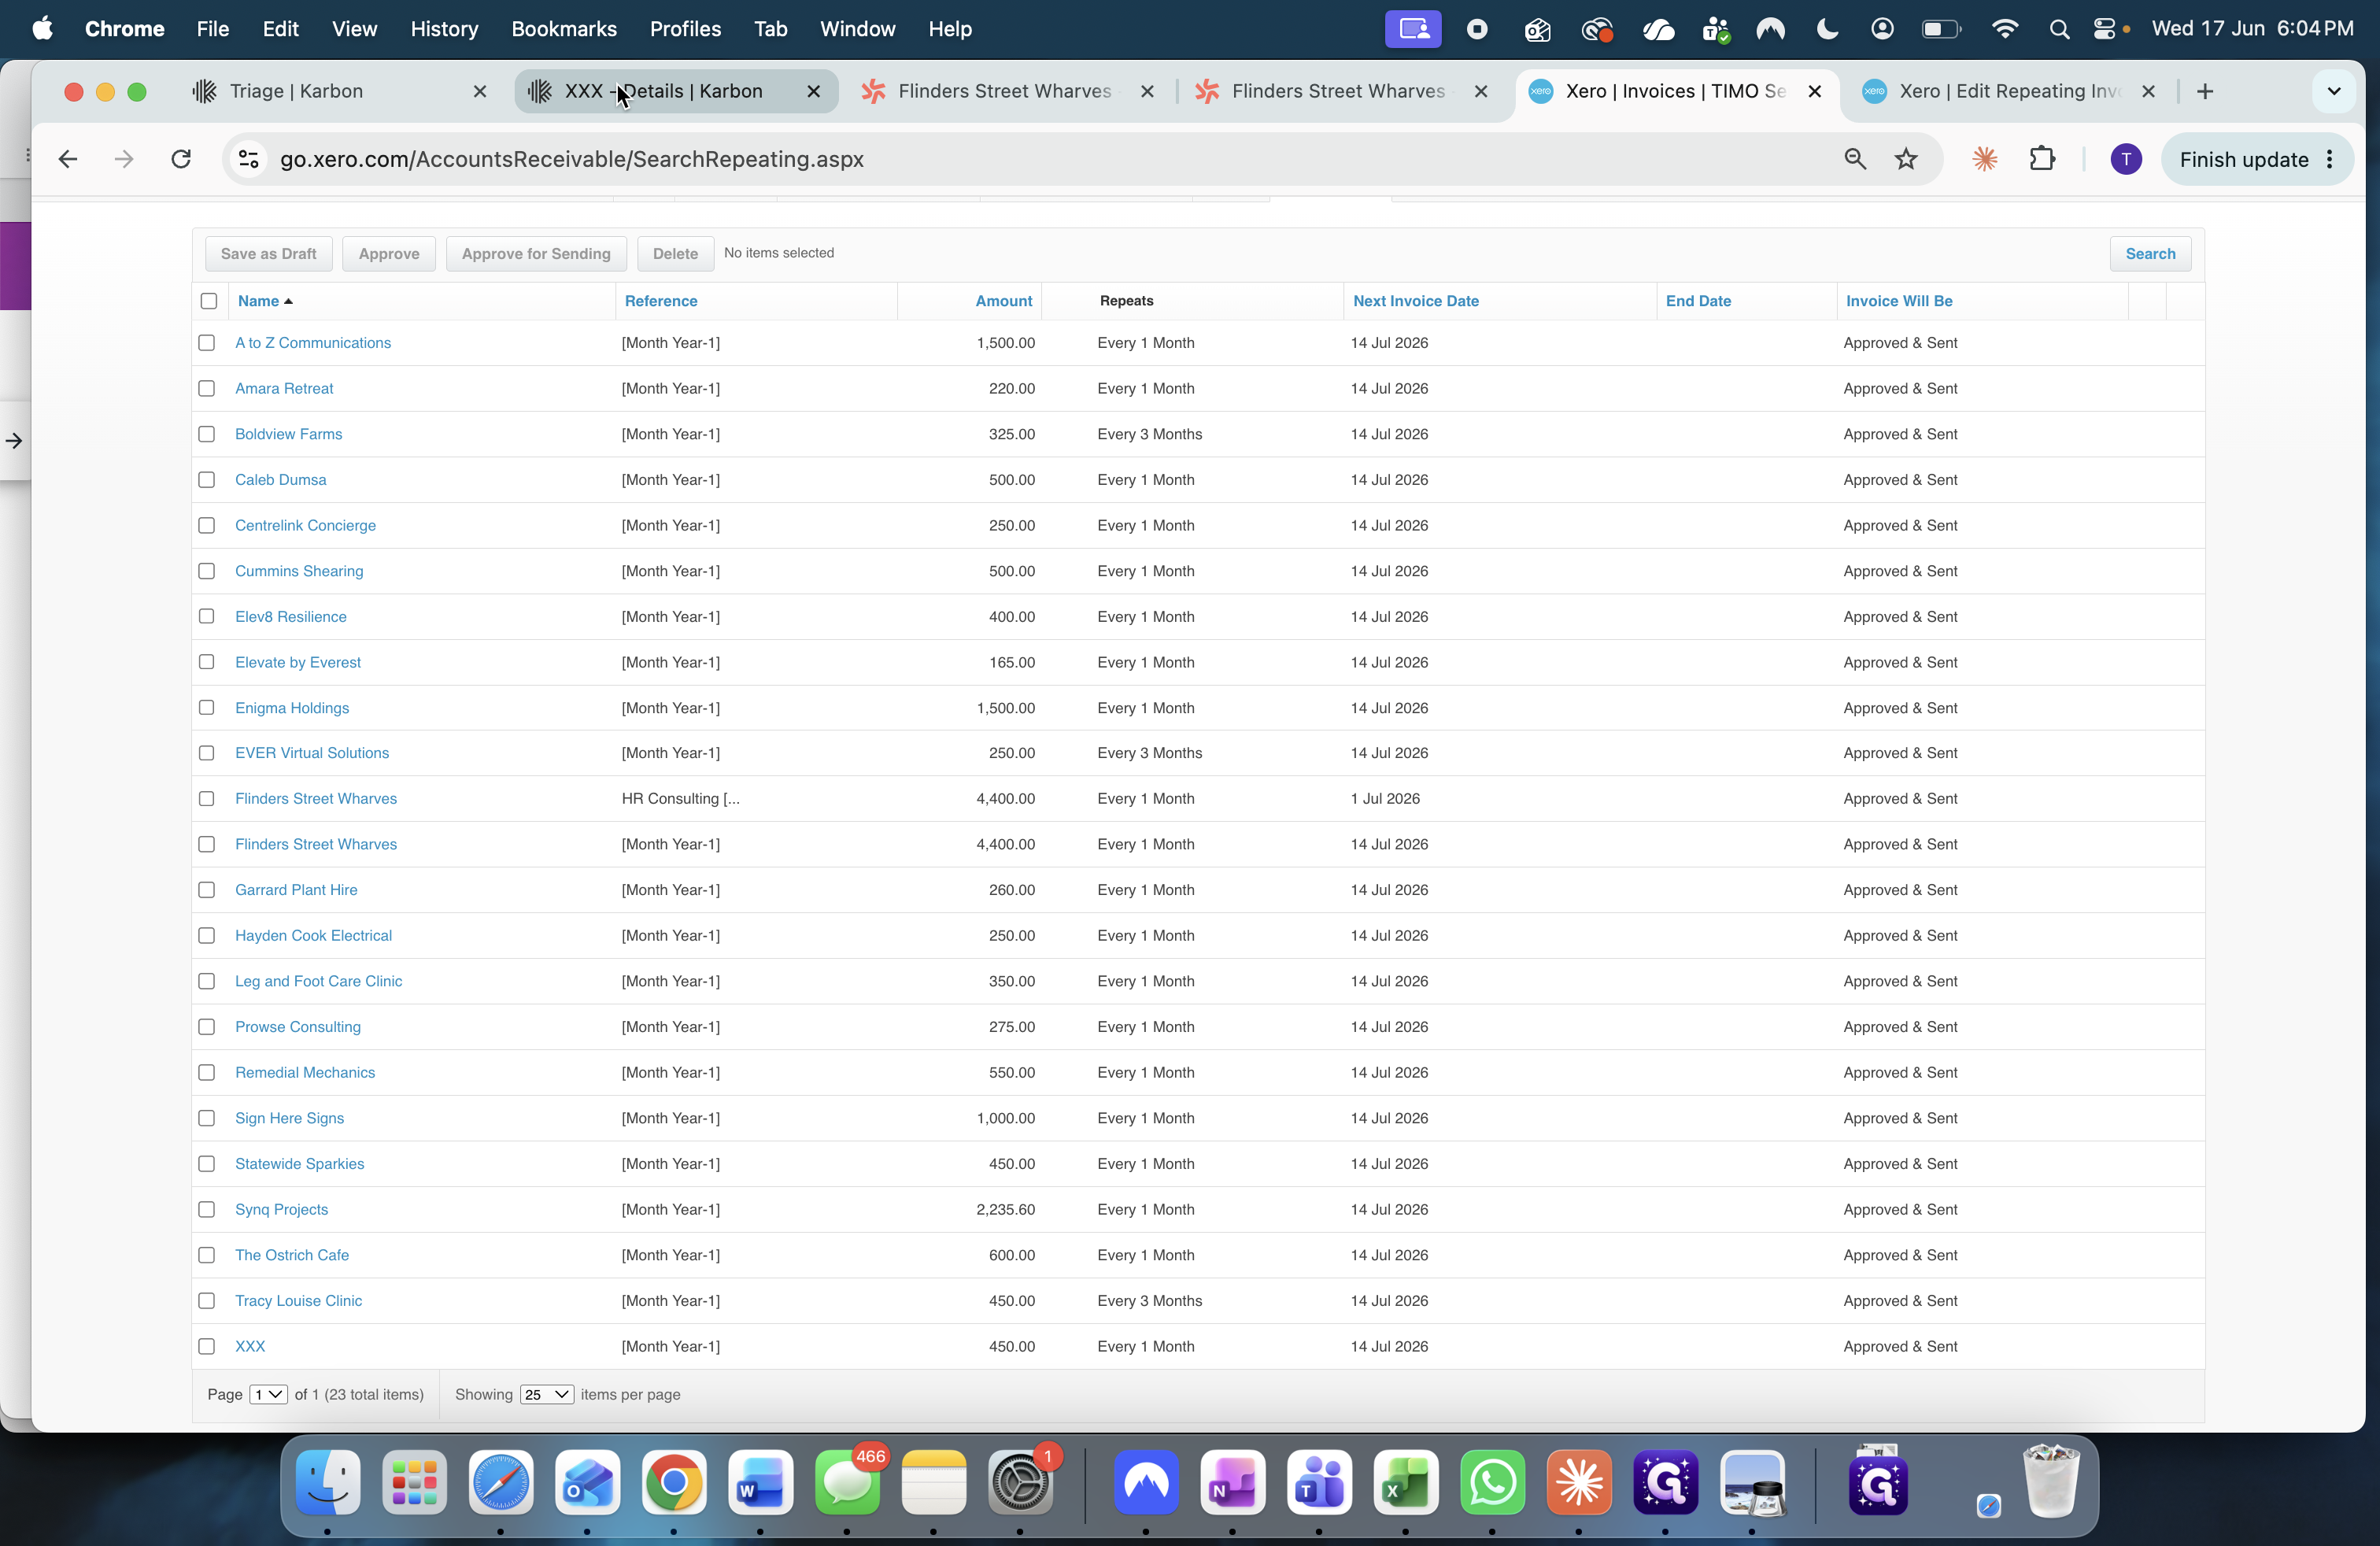Open the Page number dropdown
Viewport: 2380px width, 1546px height.
(x=268, y=1394)
